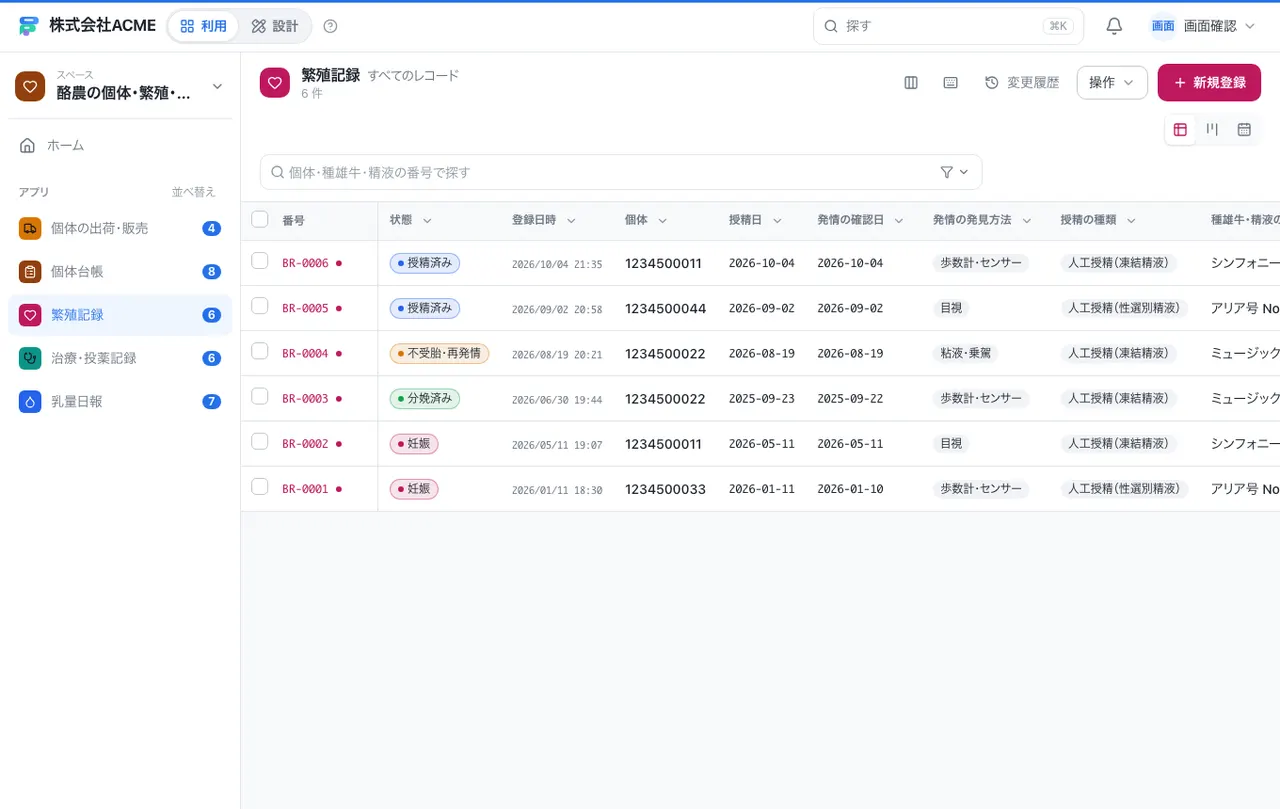Open the 画面確認 user menu

click(x=1202, y=26)
